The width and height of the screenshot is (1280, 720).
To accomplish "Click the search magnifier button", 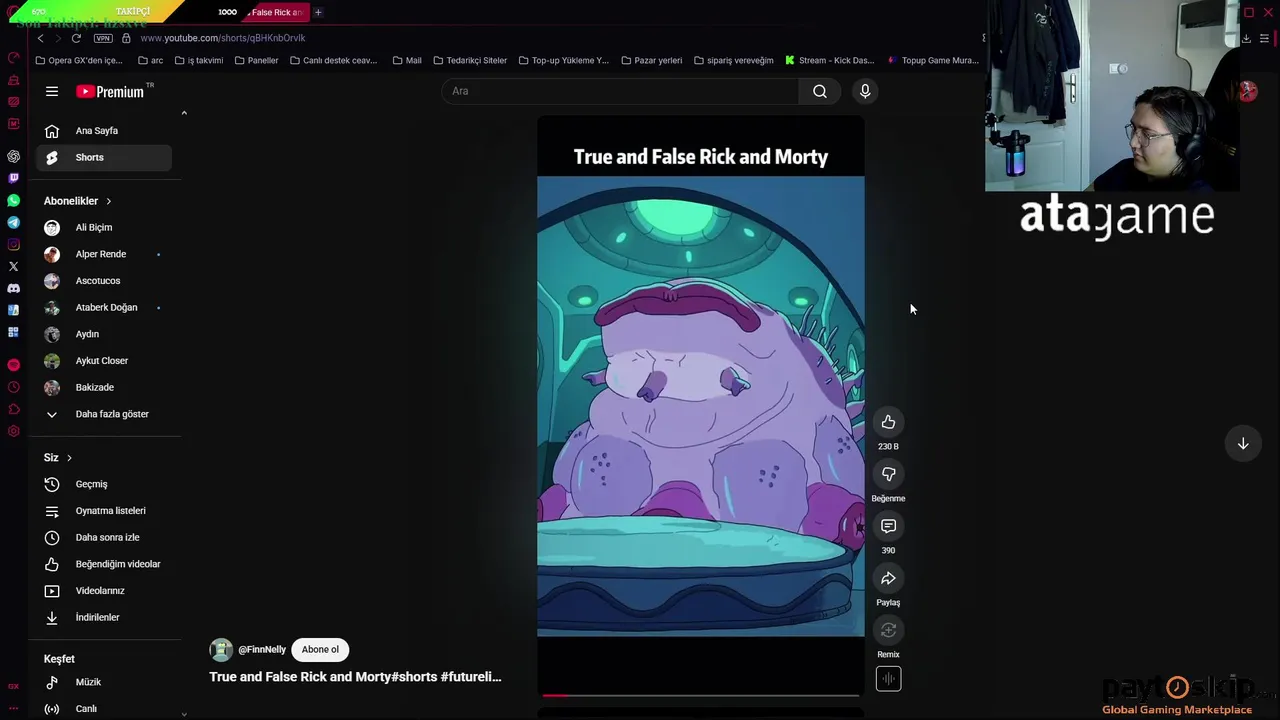I will [820, 91].
